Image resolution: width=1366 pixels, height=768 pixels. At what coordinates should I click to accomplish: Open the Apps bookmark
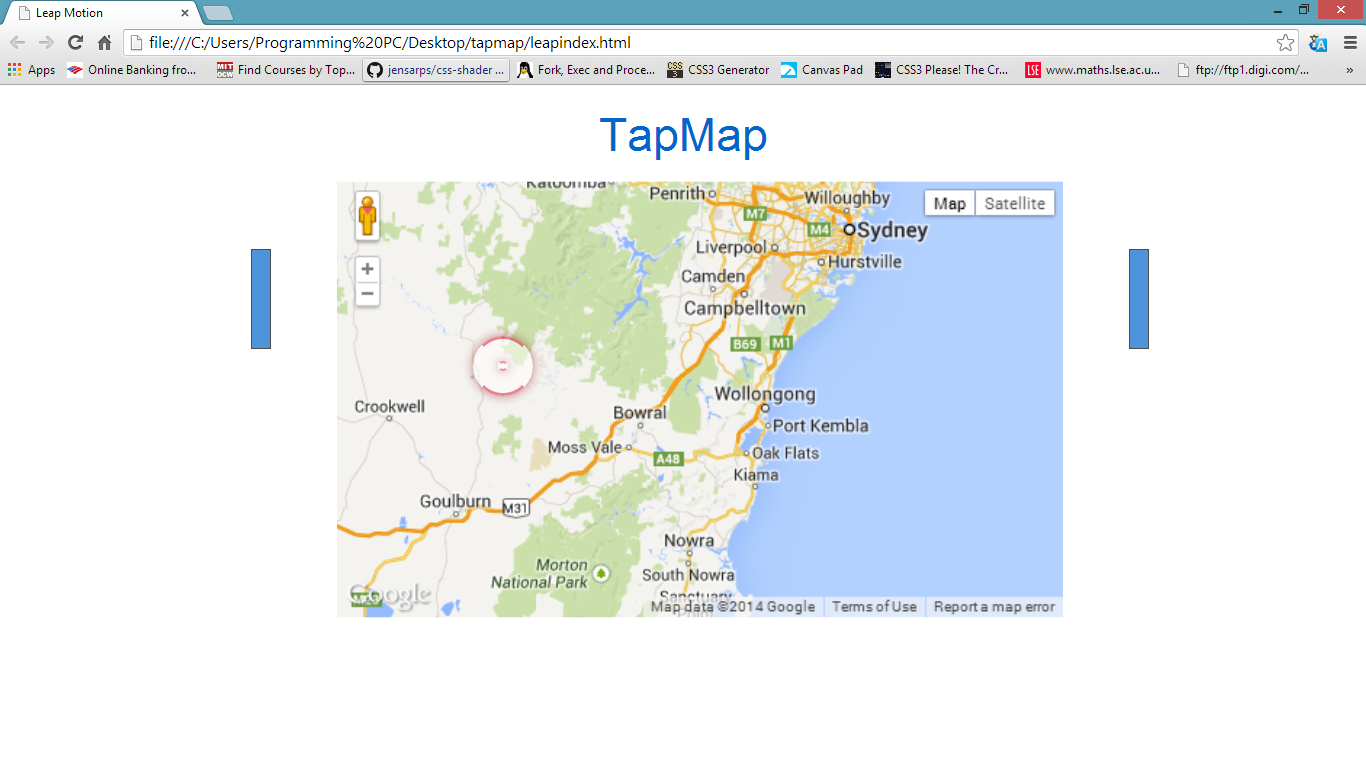pos(31,70)
